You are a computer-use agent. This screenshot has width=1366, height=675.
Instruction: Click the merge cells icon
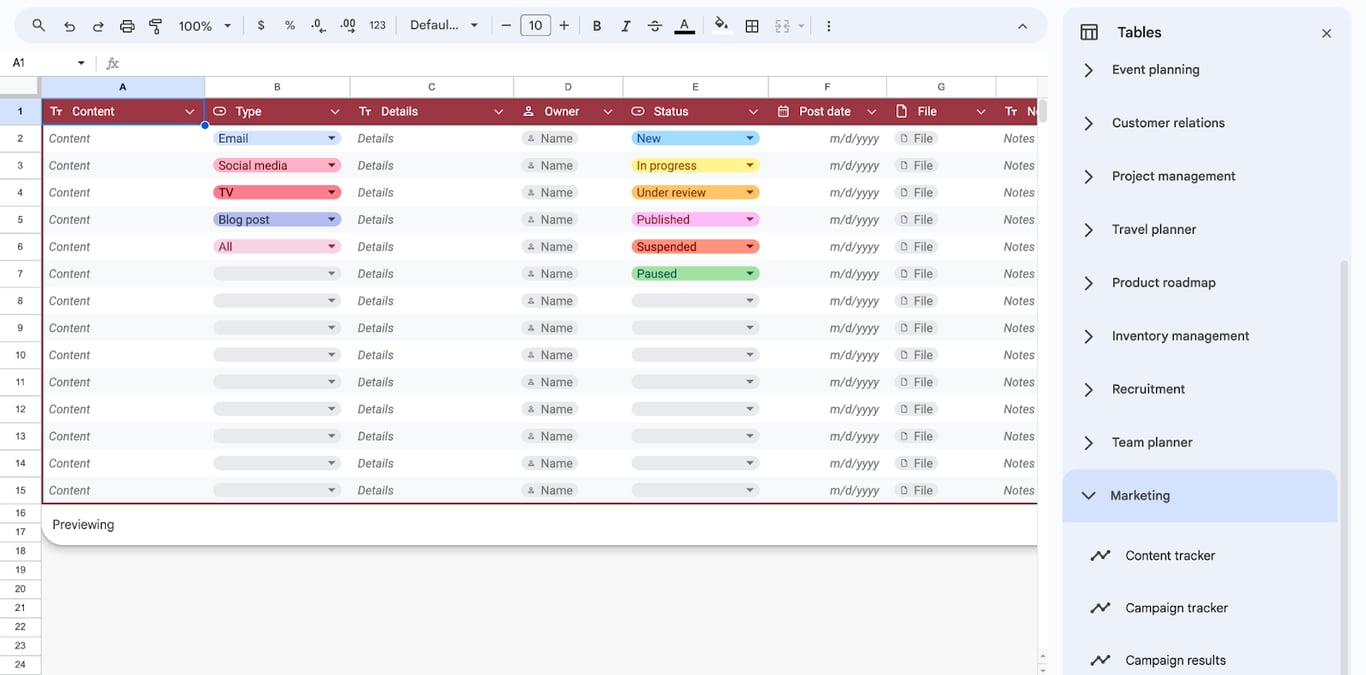pos(783,26)
